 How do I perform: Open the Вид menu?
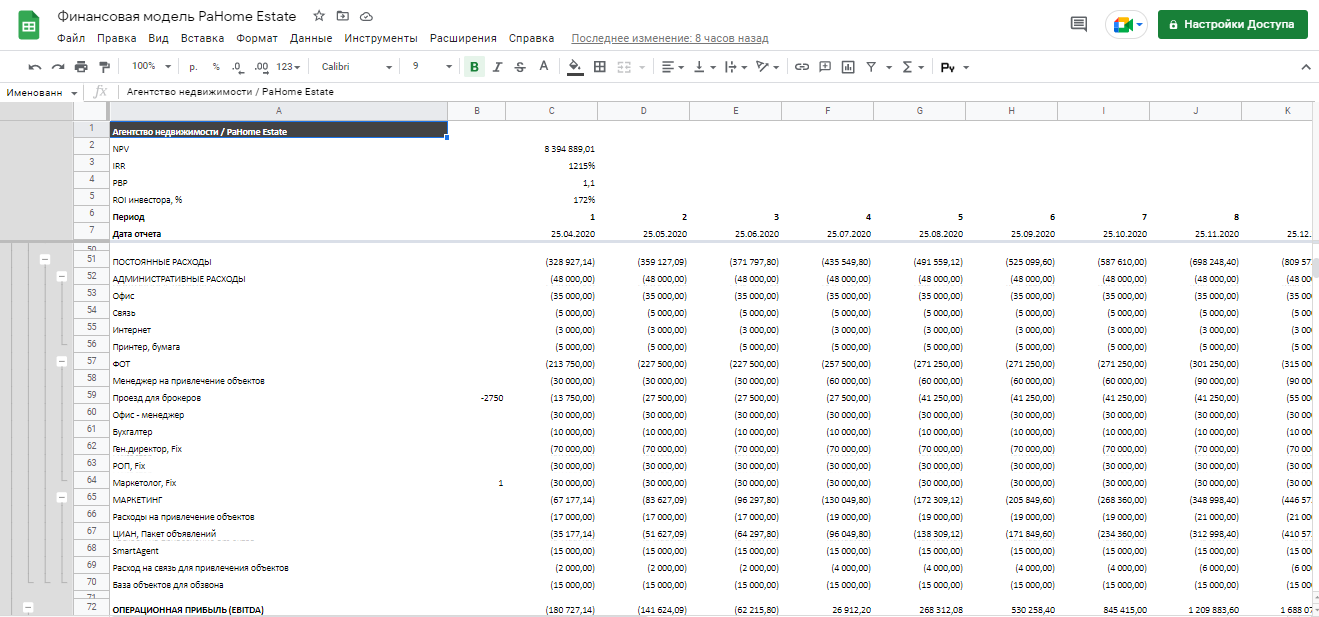pos(158,38)
